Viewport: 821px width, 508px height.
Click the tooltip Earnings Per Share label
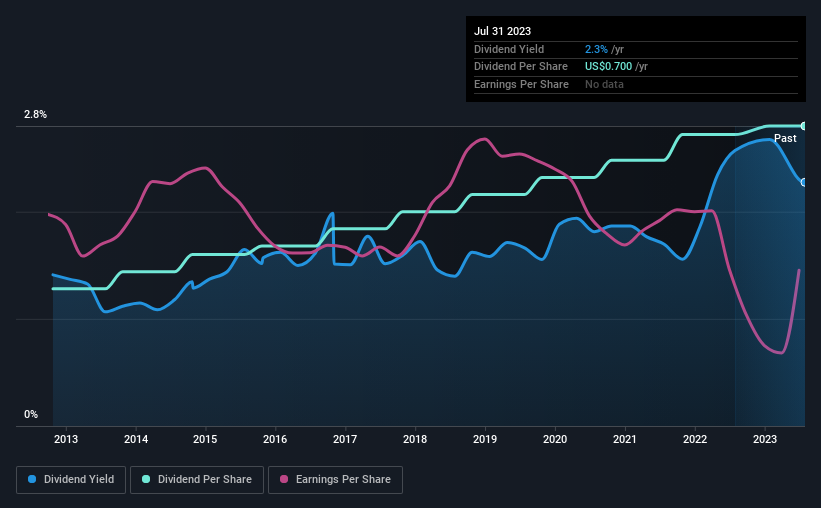pyautogui.click(x=522, y=84)
